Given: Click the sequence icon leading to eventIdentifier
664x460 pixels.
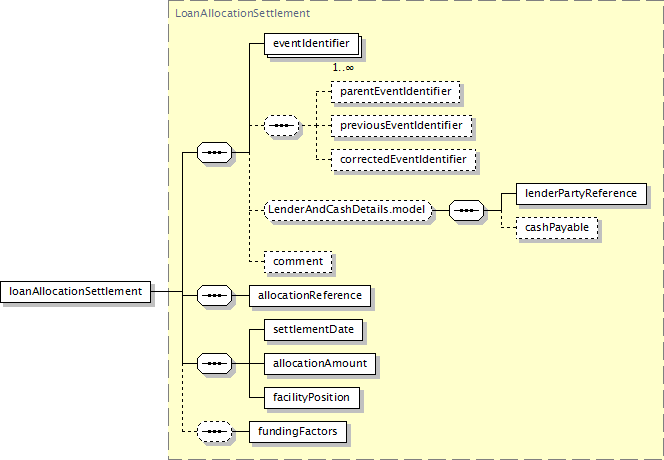Looking at the screenshot, I should 215,152.
